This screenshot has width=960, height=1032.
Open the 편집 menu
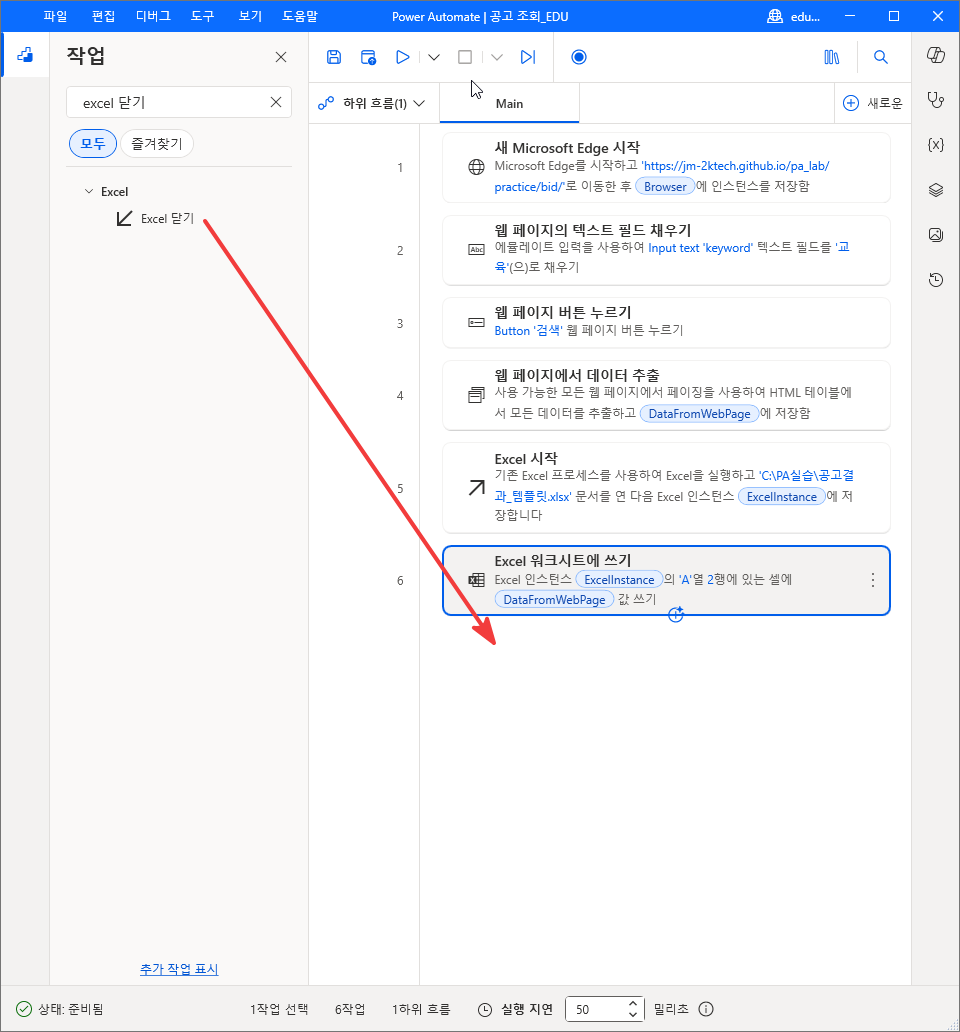pyautogui.click(x=103, y=16)
